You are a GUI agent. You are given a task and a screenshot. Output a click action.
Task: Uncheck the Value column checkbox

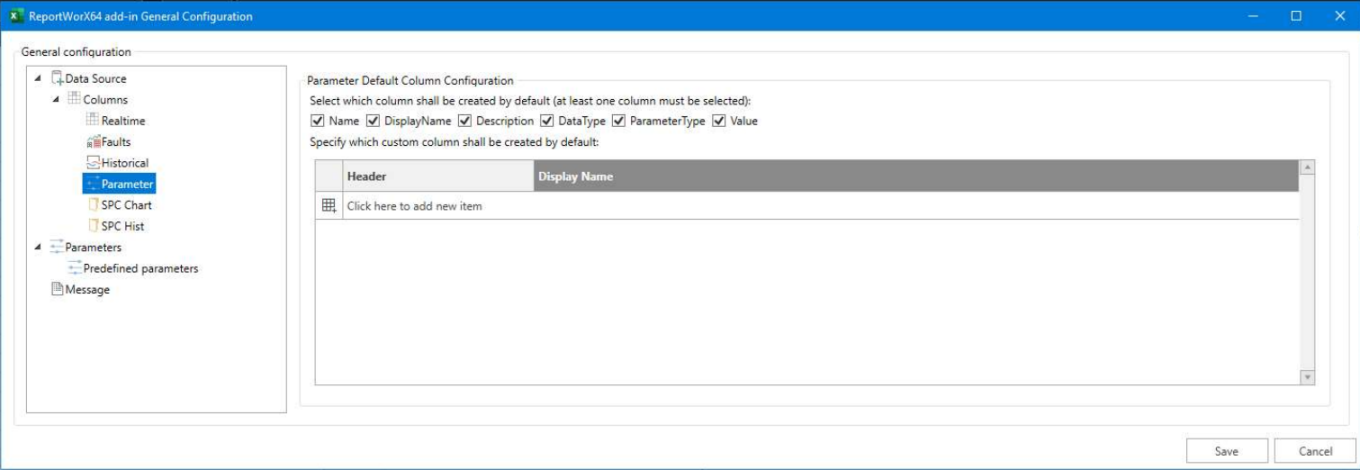[719, 121]
